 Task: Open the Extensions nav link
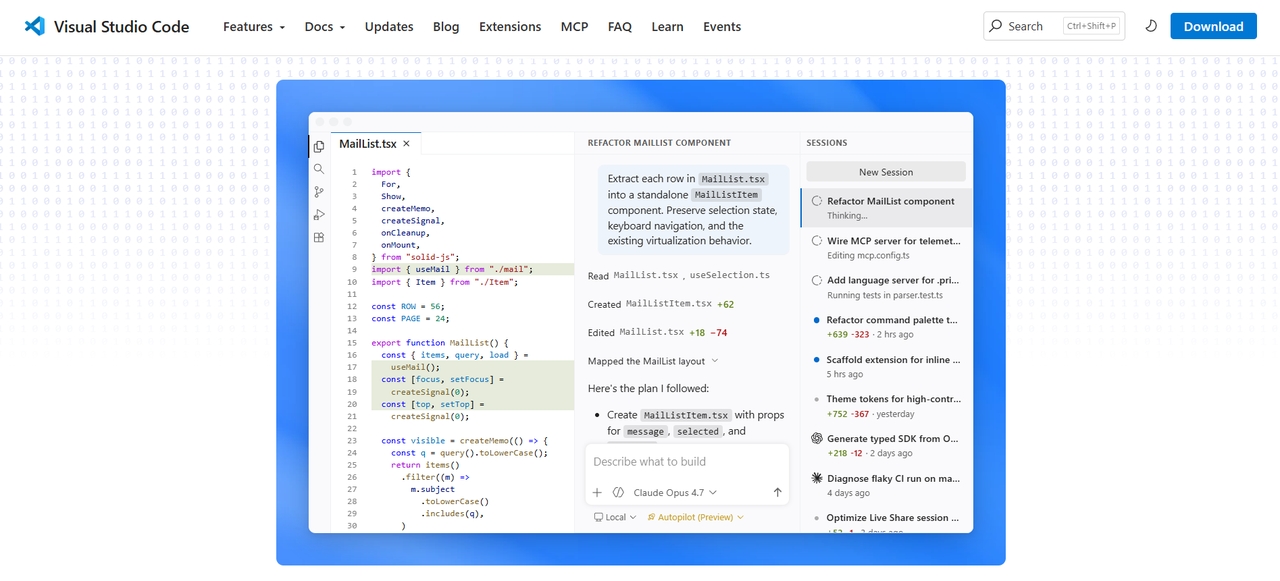coord(510,27)
